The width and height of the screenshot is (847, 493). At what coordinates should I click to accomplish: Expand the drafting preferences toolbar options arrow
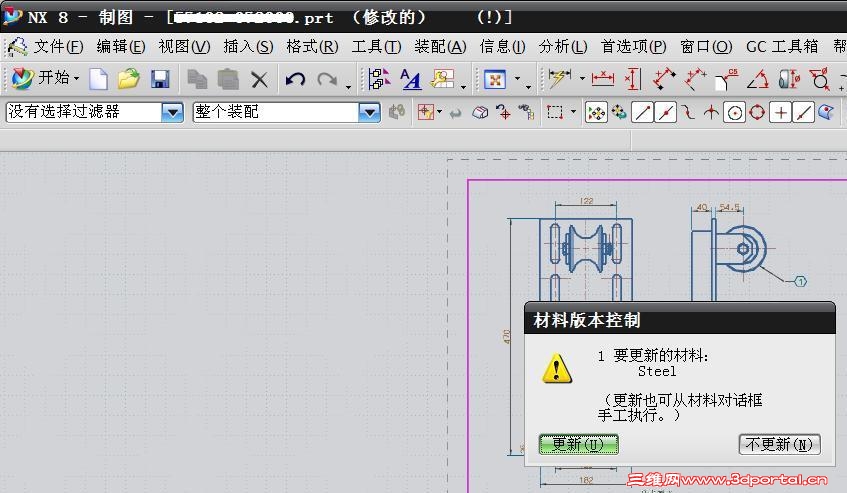463,86
